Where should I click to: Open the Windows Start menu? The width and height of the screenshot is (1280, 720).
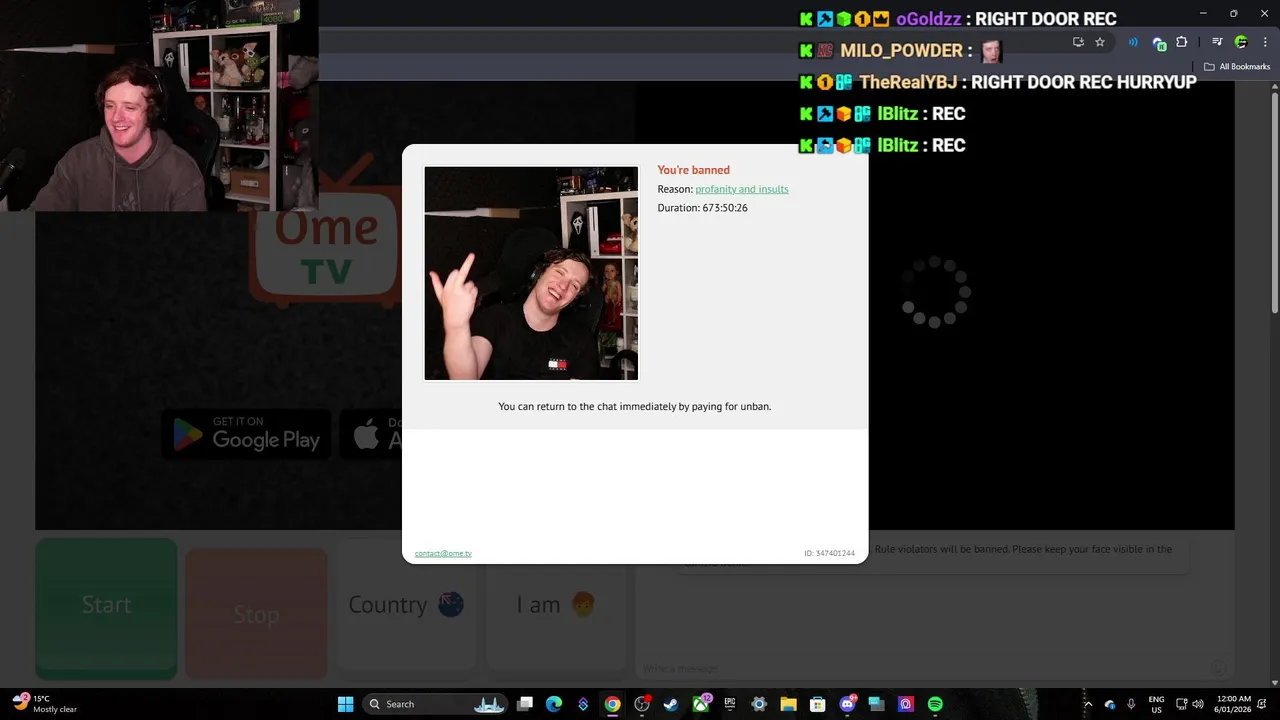coord(345,704)
